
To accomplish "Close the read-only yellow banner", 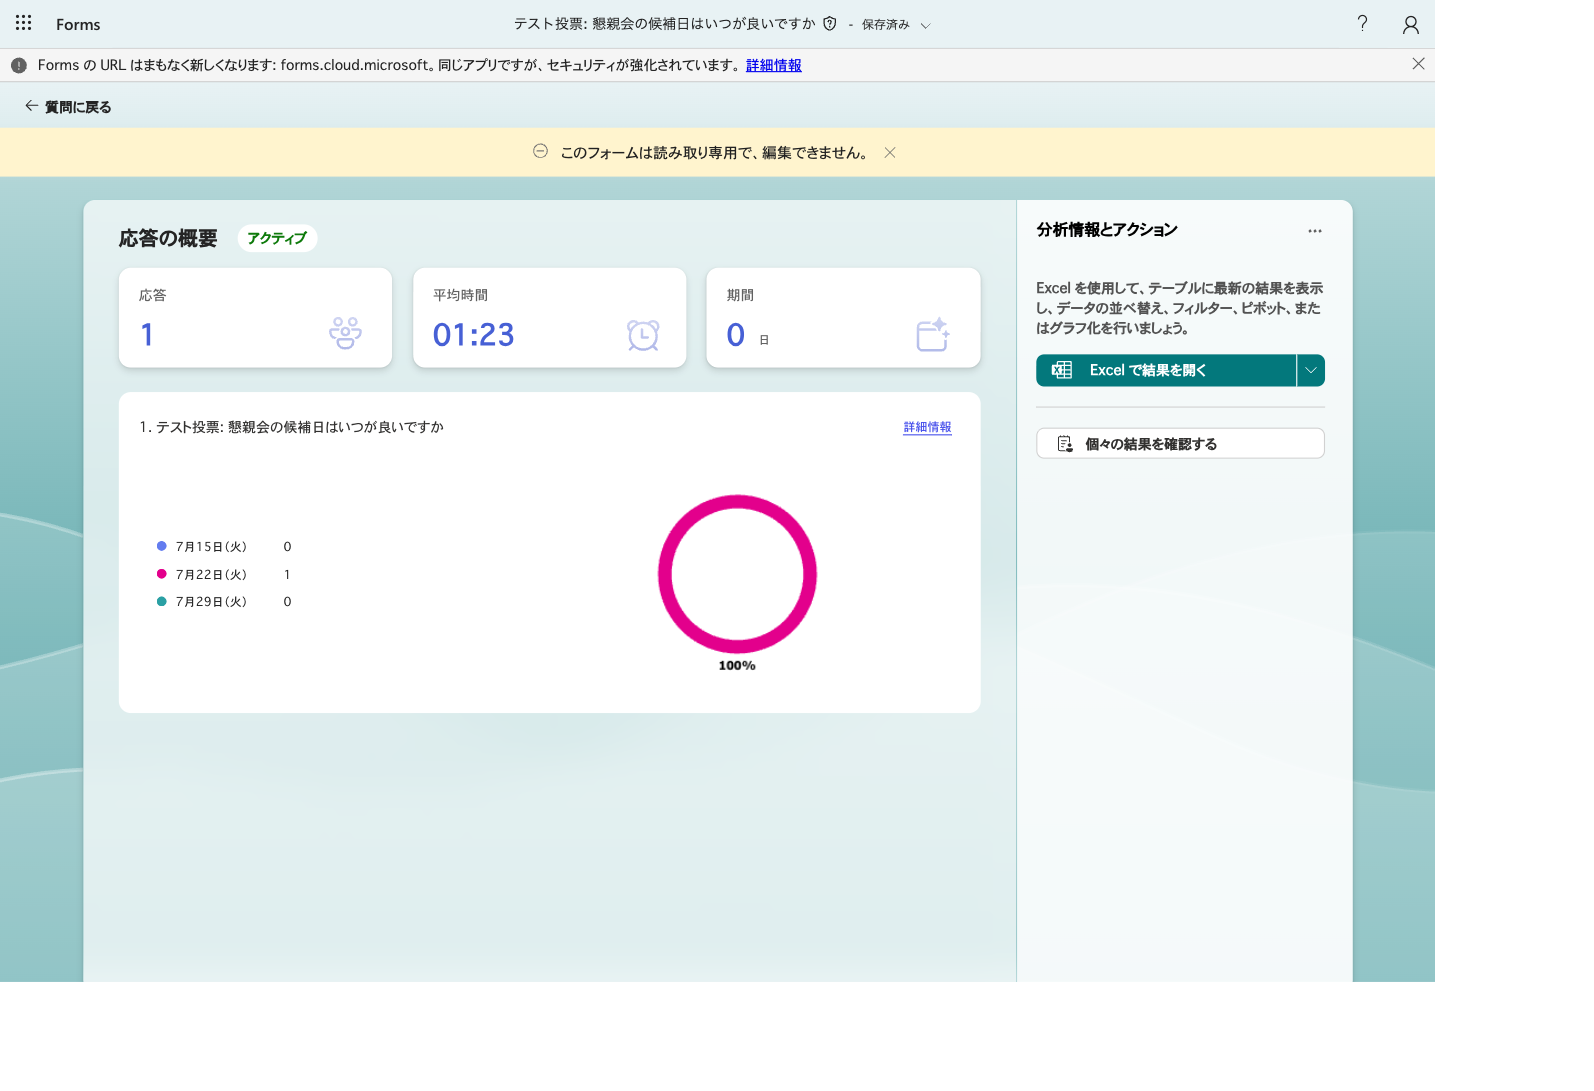I will tap(890, 153).
